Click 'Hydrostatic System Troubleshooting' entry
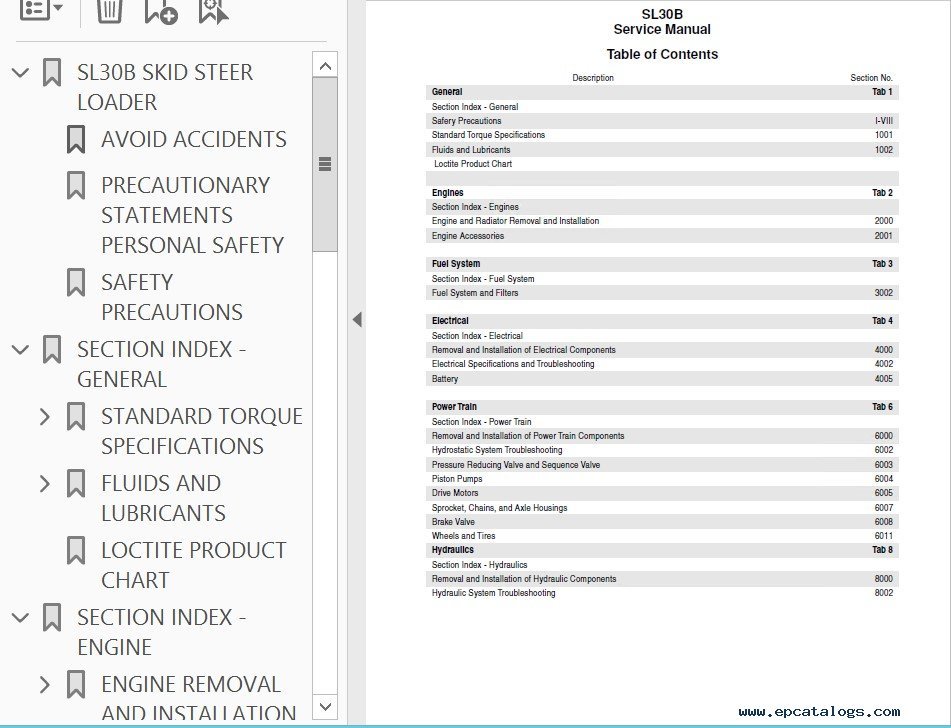Image resolution: width=951 pixels, height=728 pixels. click(x=497, y=450)
